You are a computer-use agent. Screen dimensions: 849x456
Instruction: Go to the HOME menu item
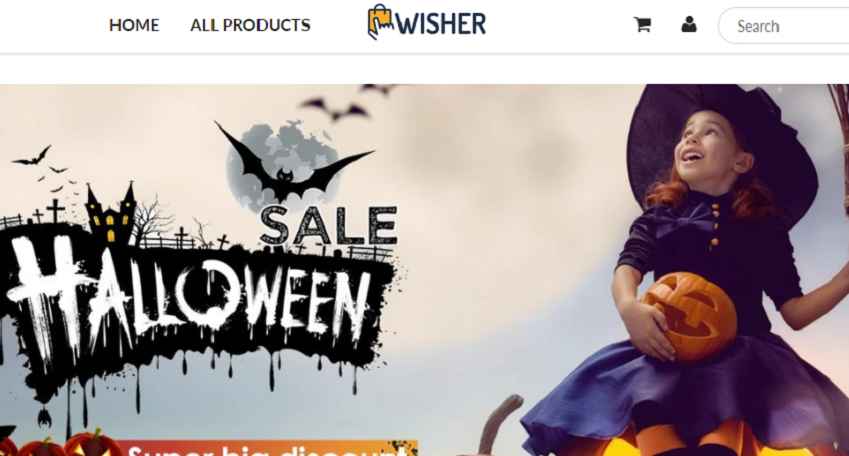(134, 25)
